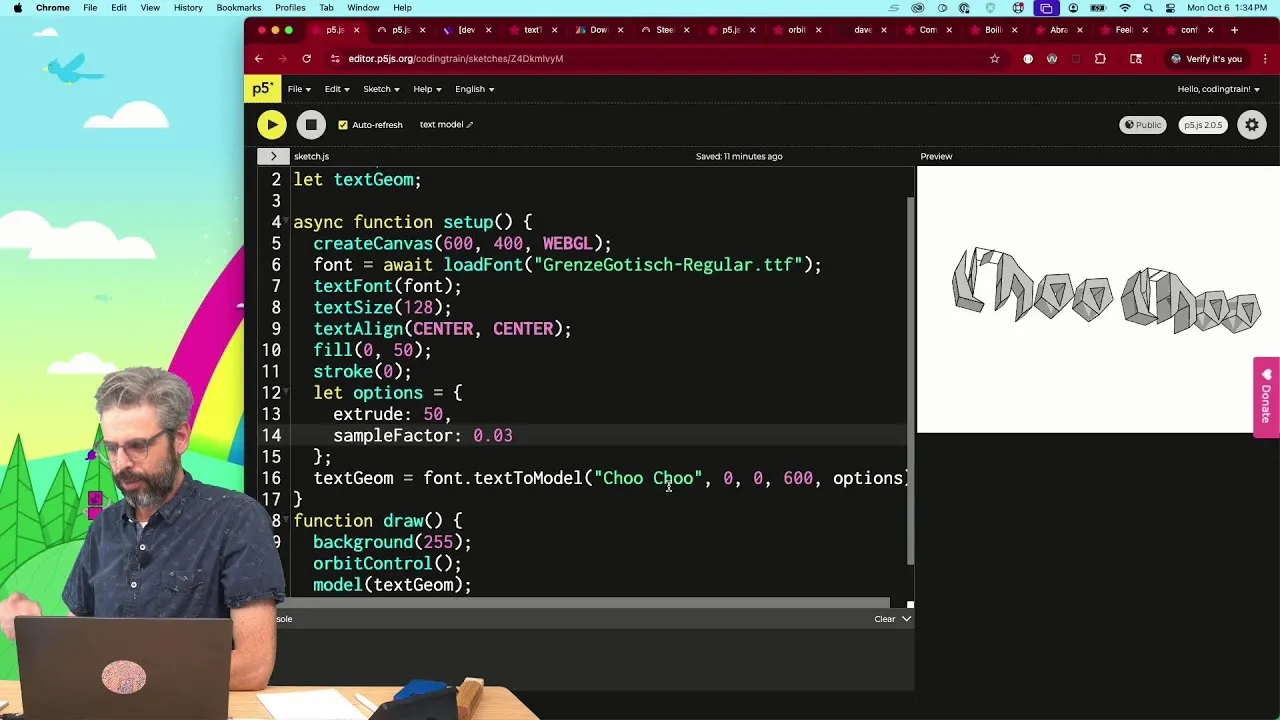The image size is (1280, 720).
Task: Bookmark this page with star icon
Action: [994, 59]
